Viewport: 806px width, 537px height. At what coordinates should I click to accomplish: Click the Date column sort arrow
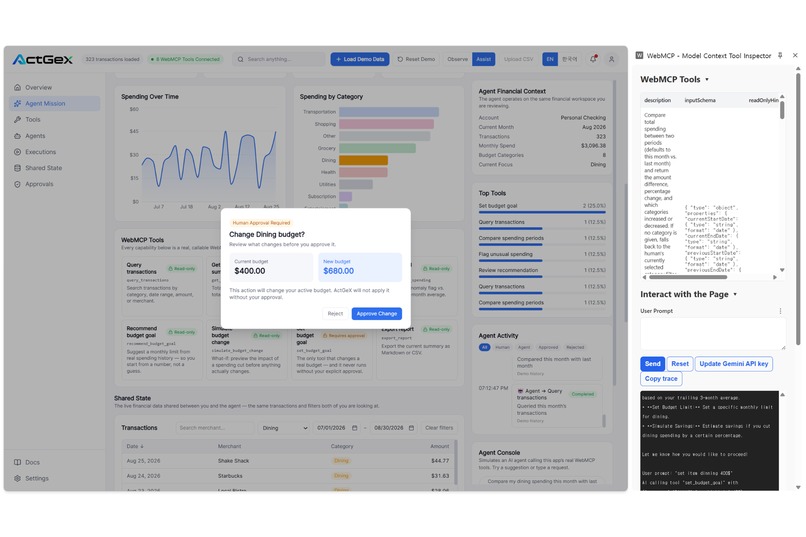coord(142,446)
